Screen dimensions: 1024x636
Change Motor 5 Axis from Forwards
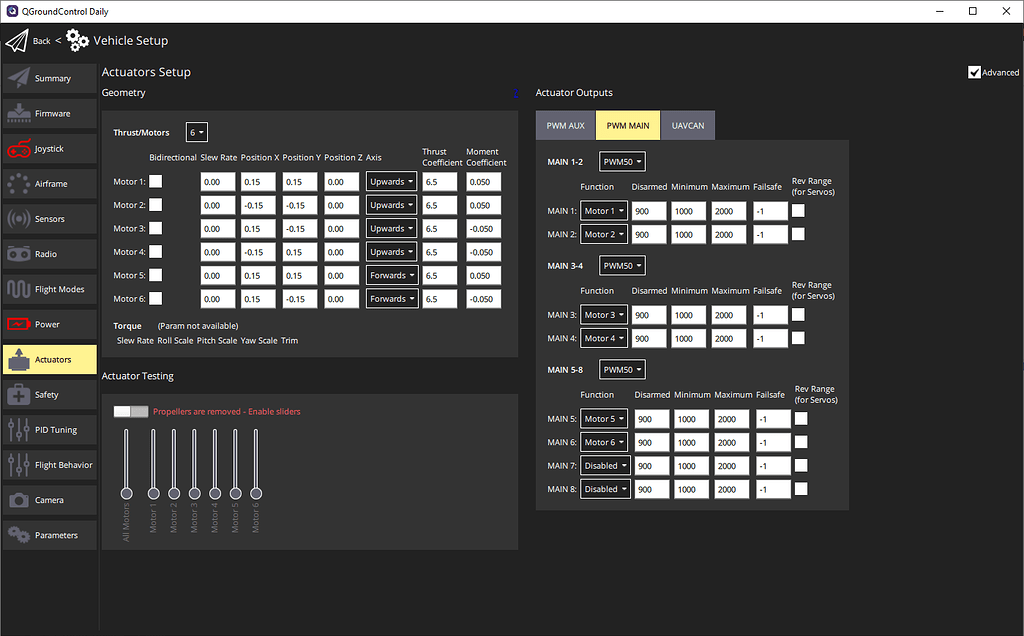pos(391,275)
